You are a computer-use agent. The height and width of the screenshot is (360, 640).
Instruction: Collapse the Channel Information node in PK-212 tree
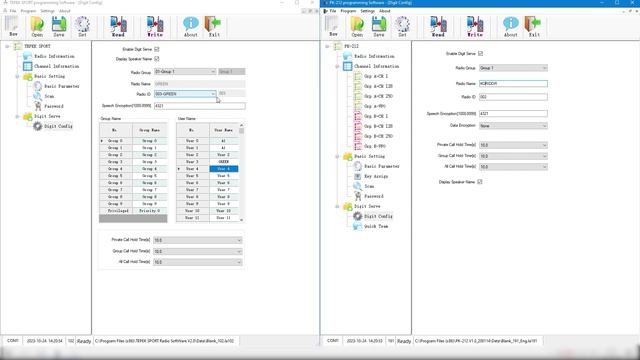pos(337,66)
